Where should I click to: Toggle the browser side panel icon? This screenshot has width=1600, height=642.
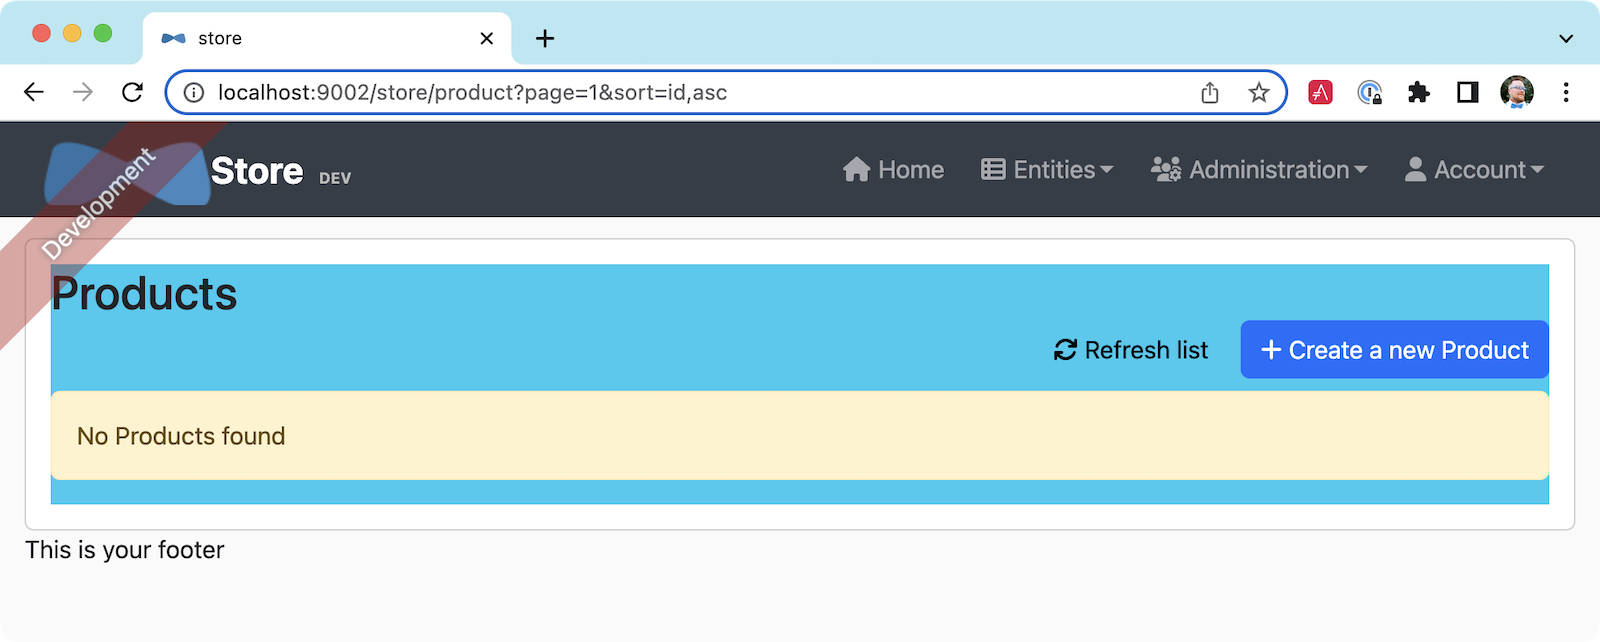1467,93
